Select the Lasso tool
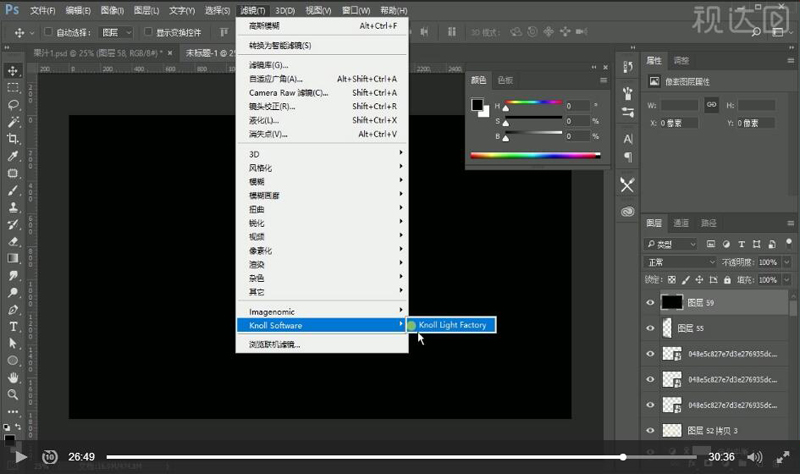800x474 pixels. [13, 105]
